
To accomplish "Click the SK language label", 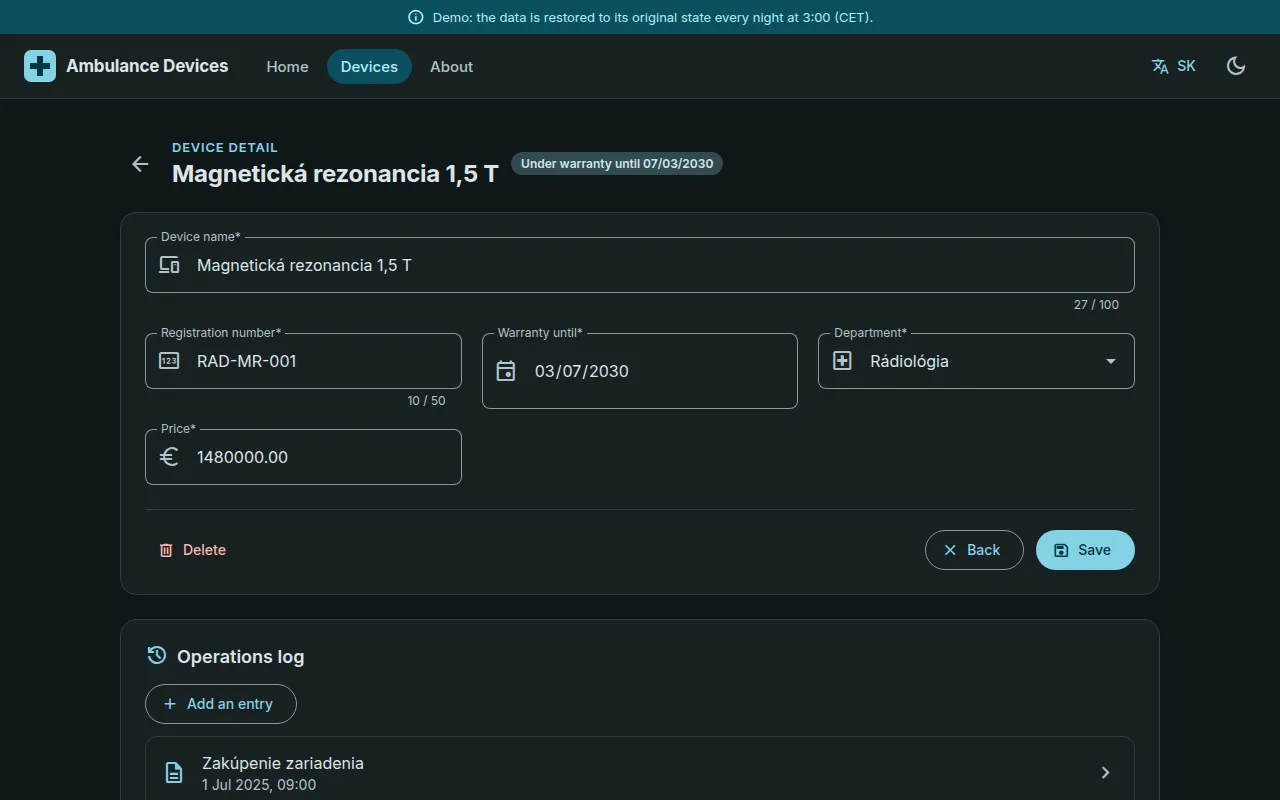I will coord(1186,66).
